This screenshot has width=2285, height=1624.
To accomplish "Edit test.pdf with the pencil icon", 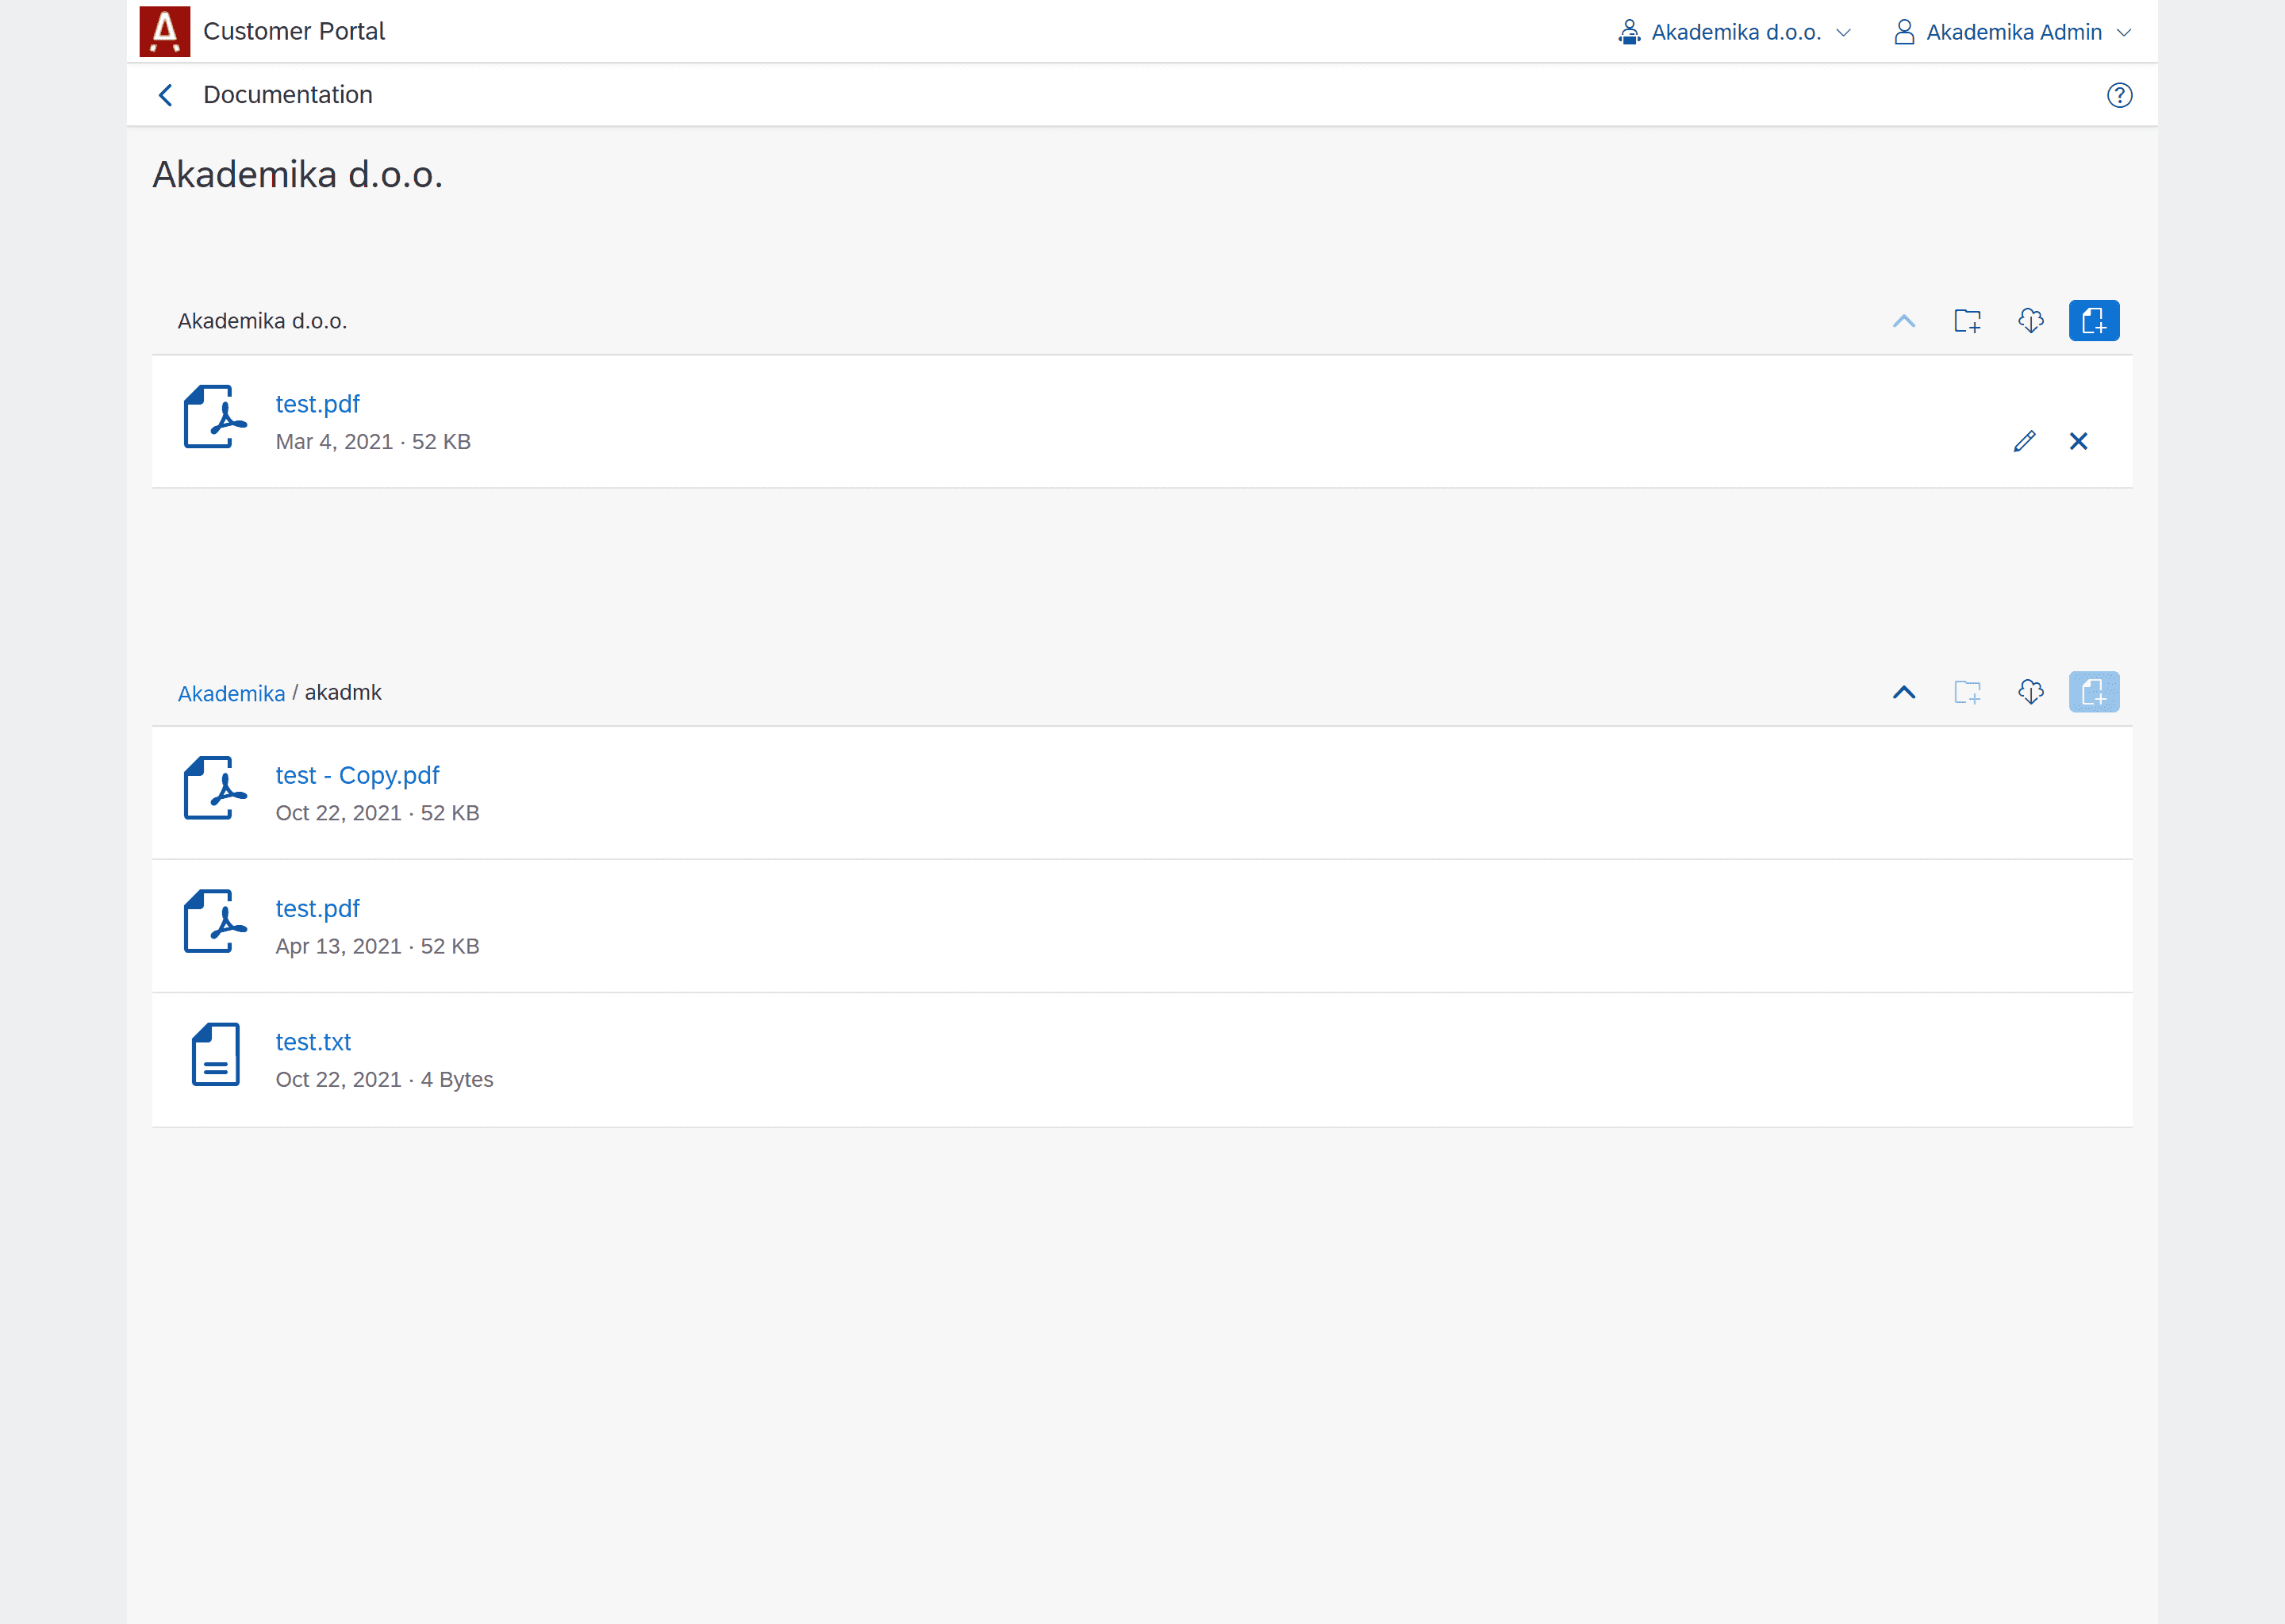I will click(2024, 441).
